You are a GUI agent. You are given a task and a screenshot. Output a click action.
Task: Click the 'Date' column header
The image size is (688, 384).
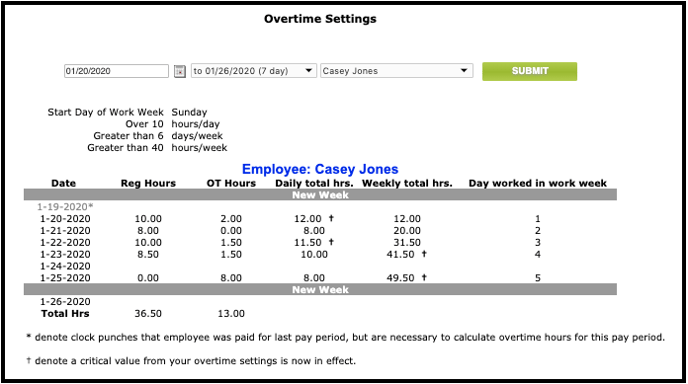point(64,183)
